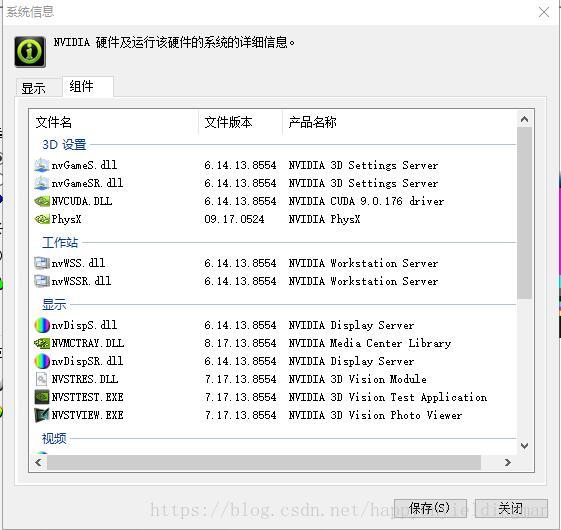Click the nvGameS.dll file icon
561x530 pixels.
pos(42,165)
